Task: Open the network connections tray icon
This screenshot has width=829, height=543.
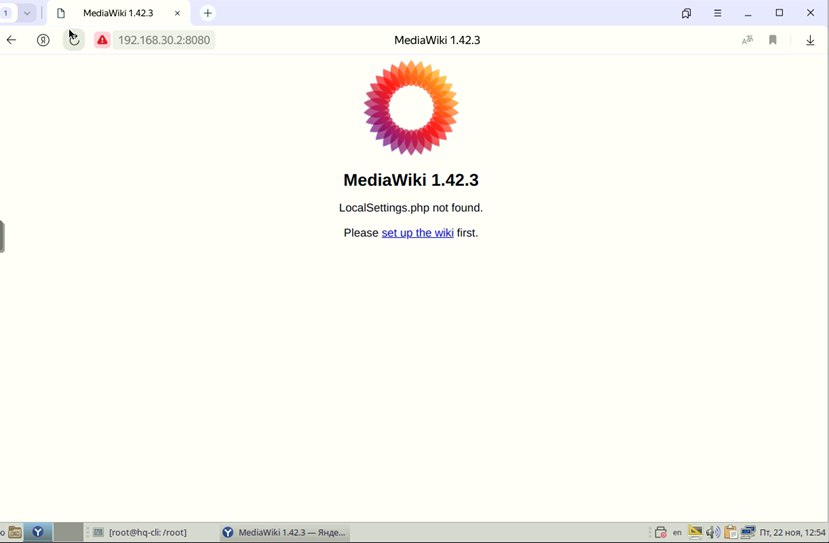Action: [748, 532]
